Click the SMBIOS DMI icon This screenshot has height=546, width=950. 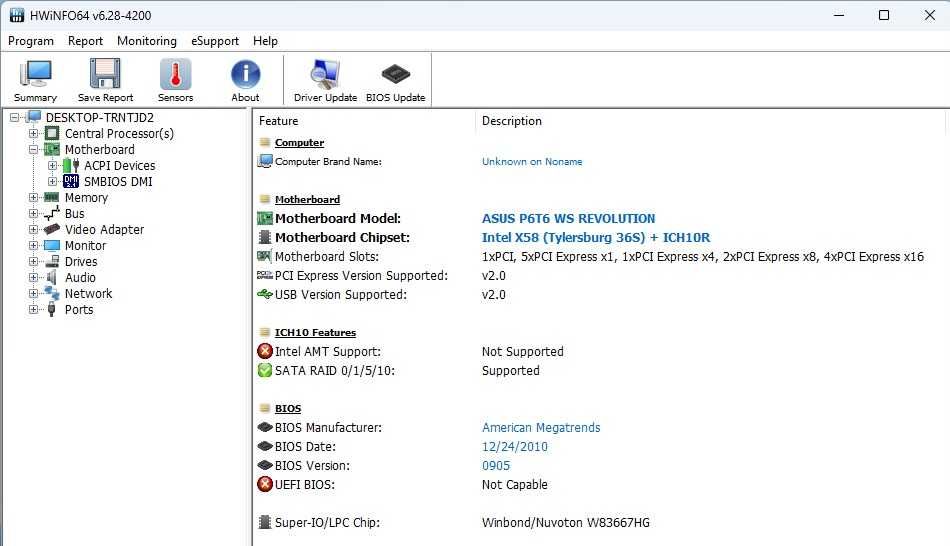tap(71, 181)
